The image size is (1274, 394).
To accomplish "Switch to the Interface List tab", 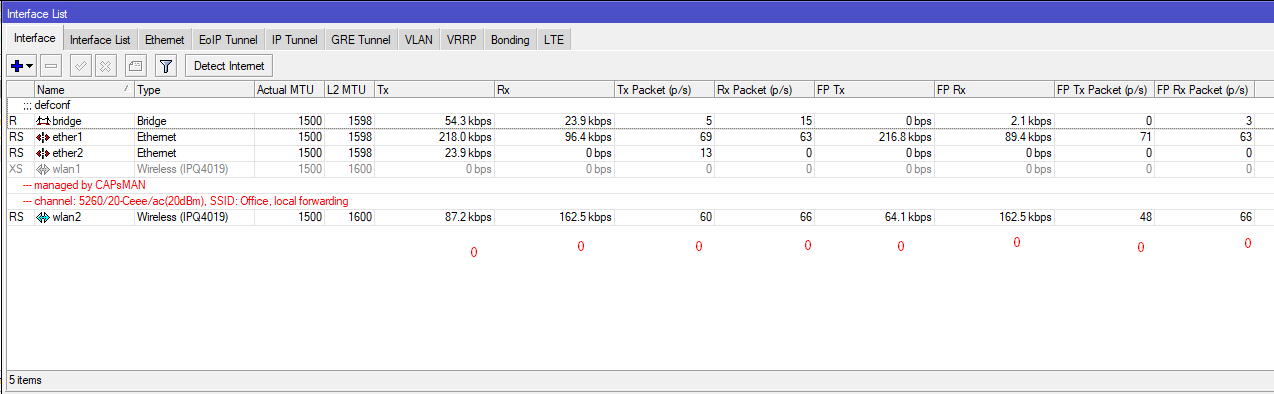I will [100, 39].
